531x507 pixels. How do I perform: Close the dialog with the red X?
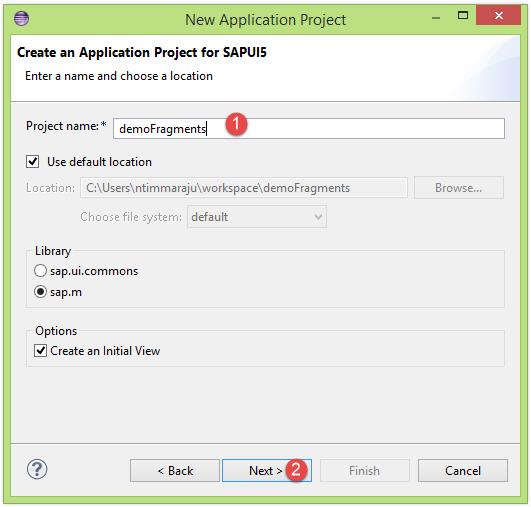tap(498, 15)
